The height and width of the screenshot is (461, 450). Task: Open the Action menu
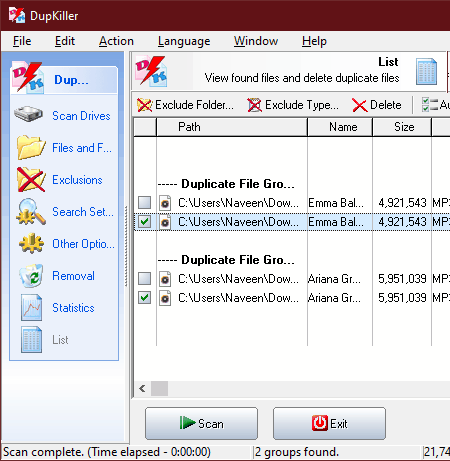[x=116, y=41]
